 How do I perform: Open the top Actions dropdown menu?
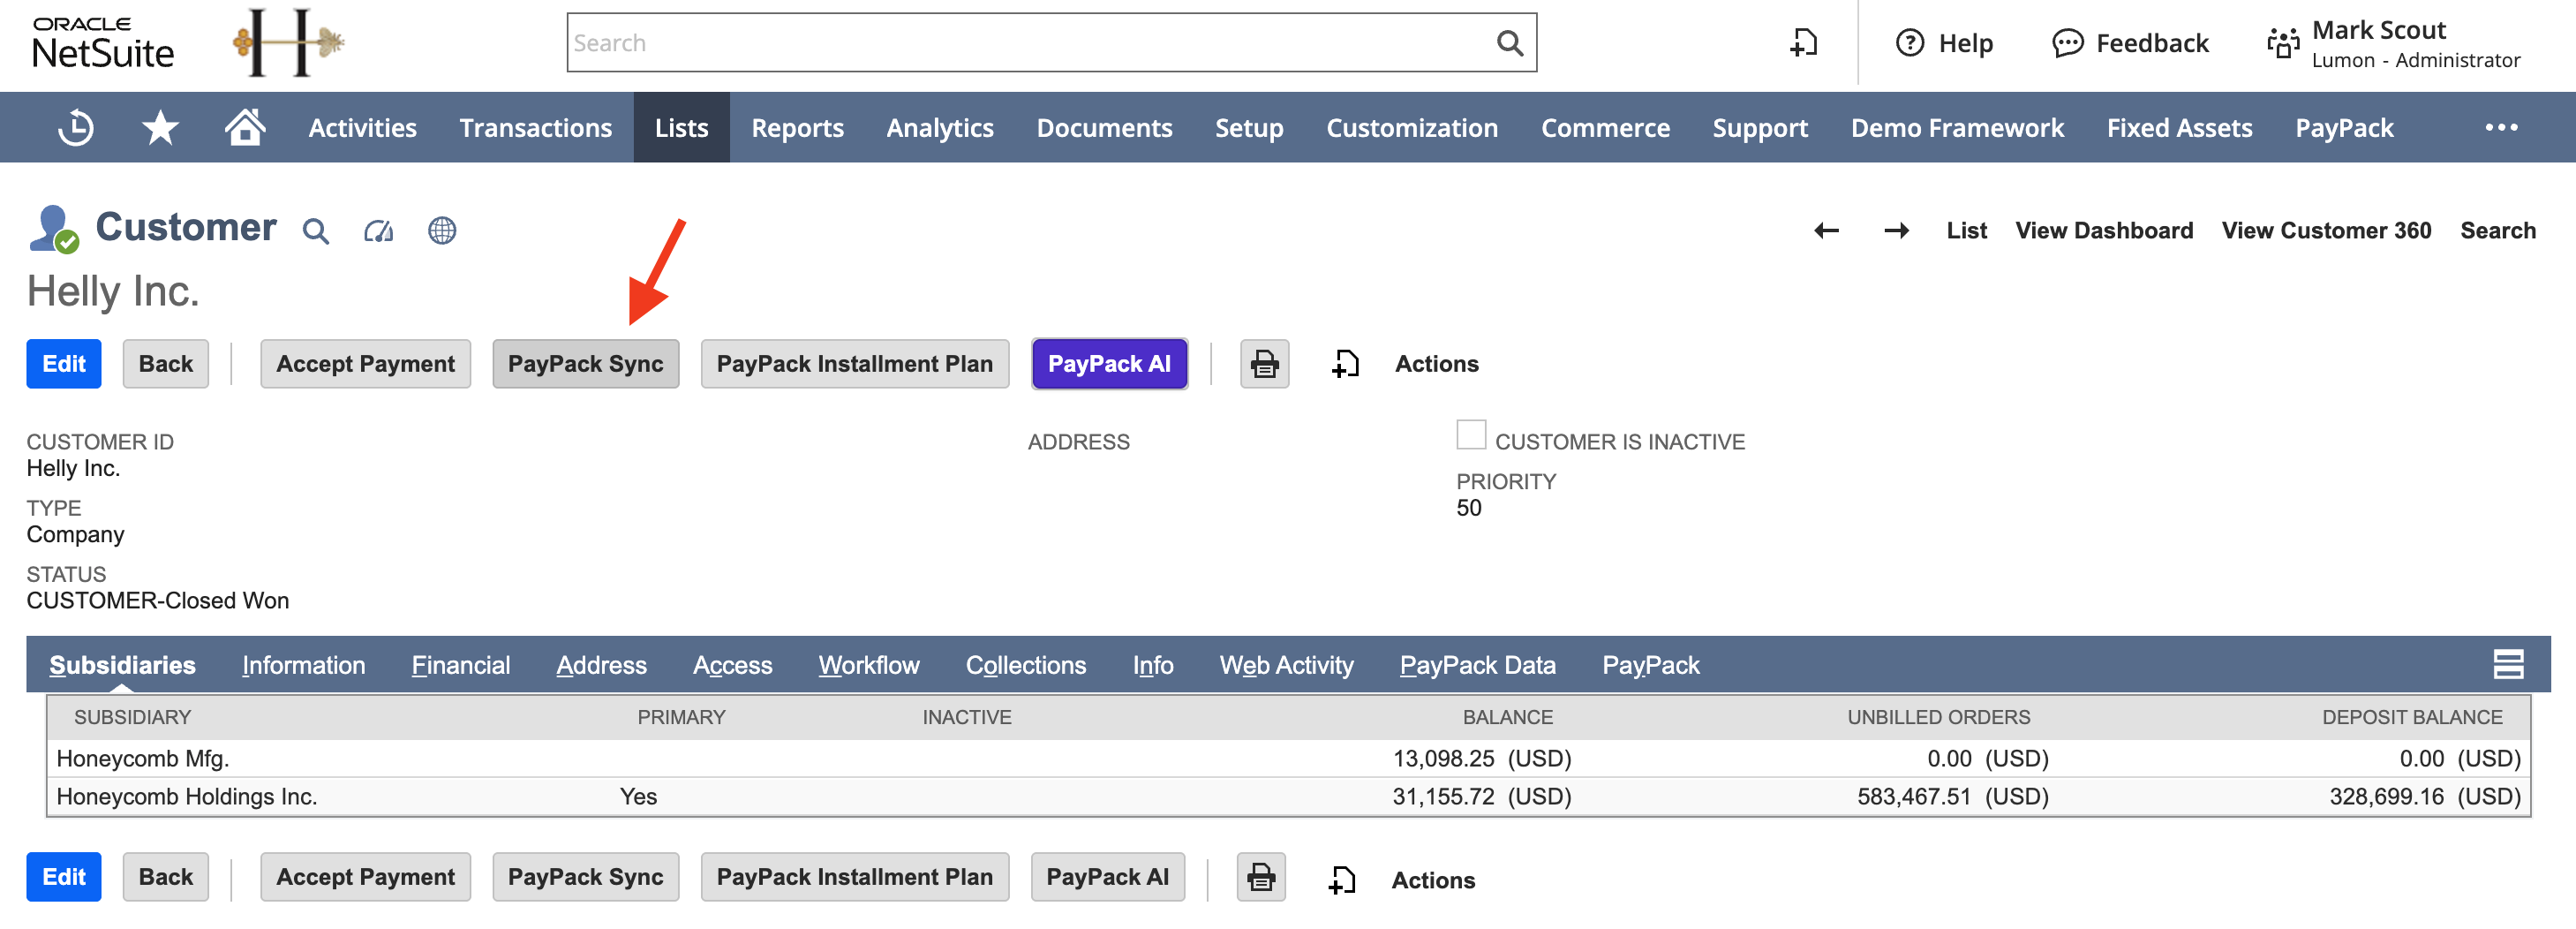(1436, 364)
